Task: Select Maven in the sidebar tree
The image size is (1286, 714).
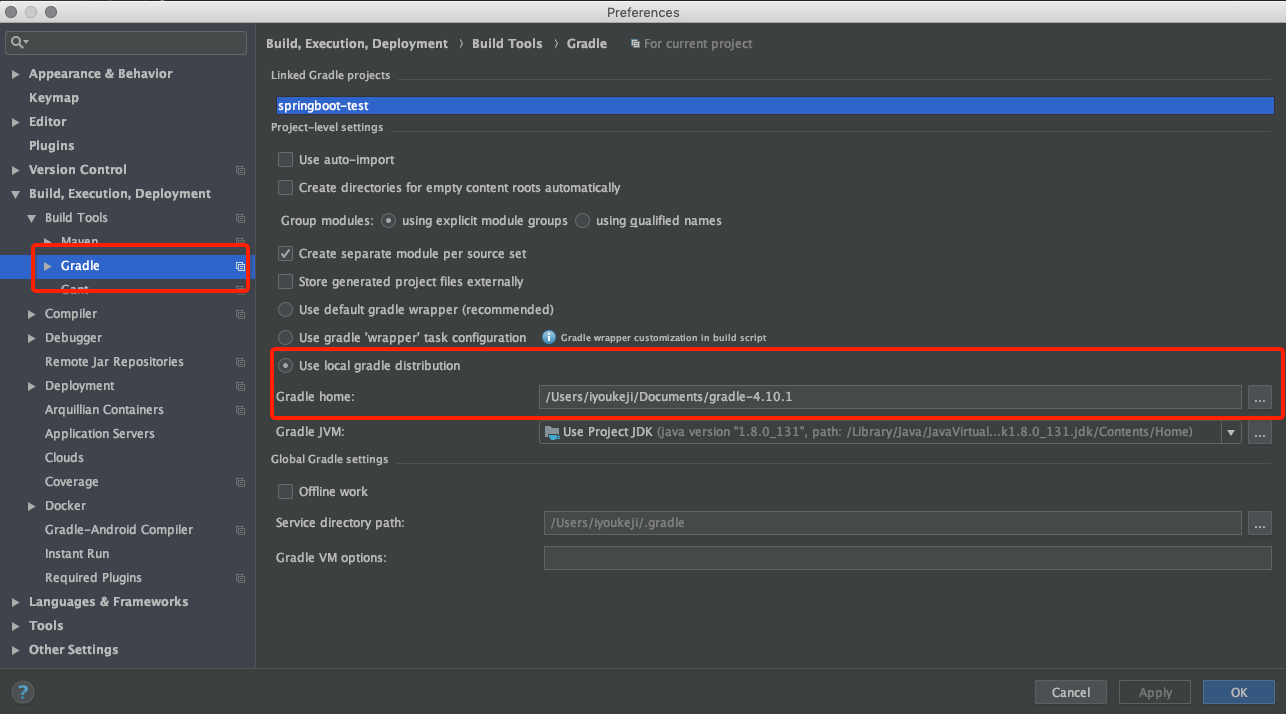Action: (x=80, y=241)
